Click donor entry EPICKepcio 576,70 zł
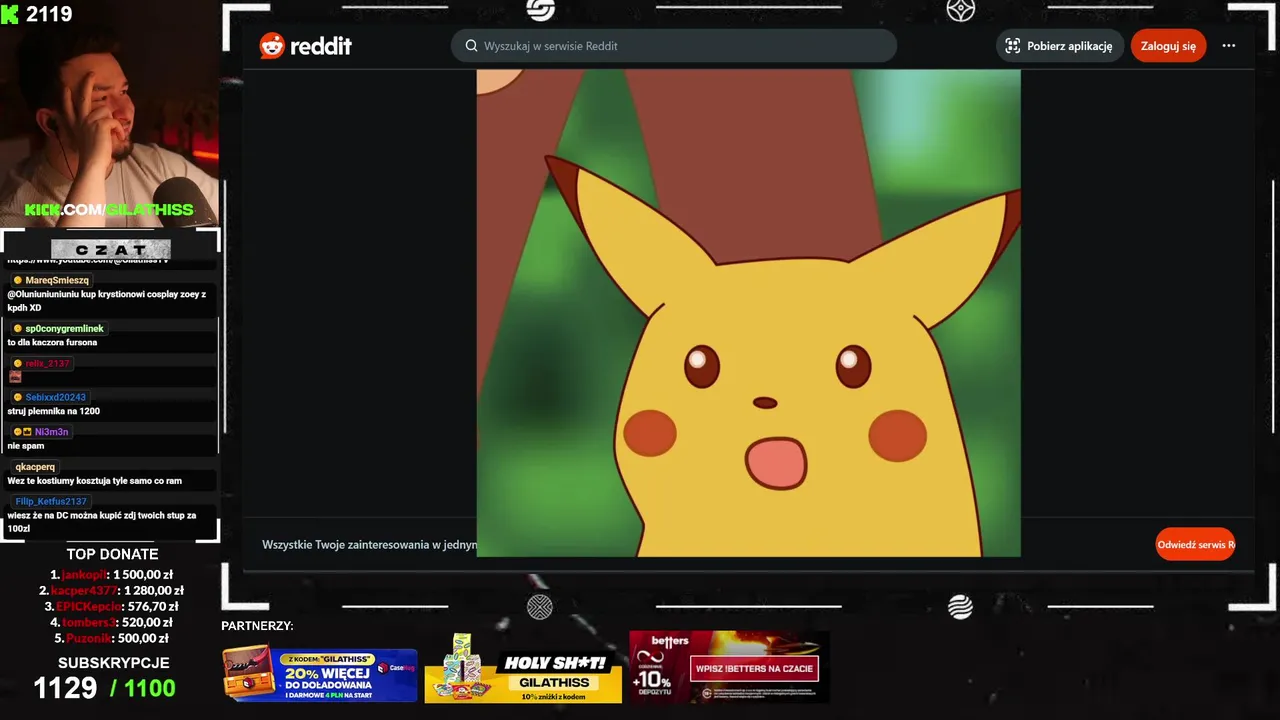Image resolution: width=1280 pixels, height=720 pixels. (x=111, y=607)
